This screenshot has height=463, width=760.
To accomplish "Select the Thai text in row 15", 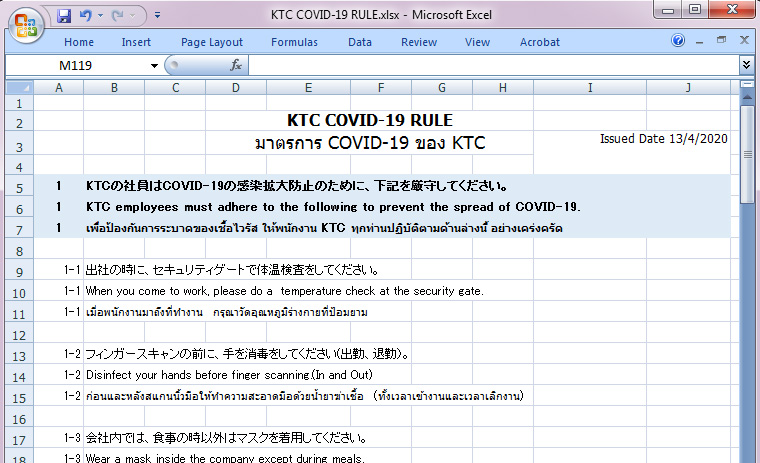I will click(304, 396).
